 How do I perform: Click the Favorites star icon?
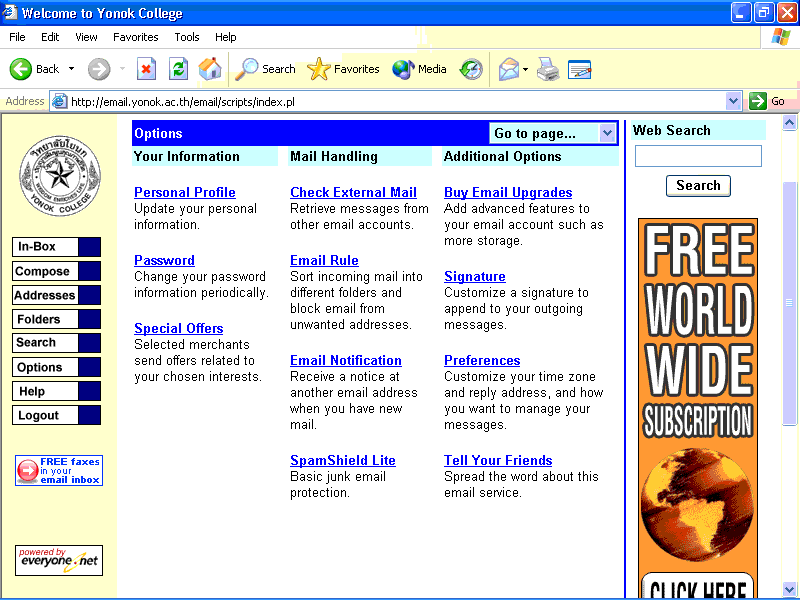coord(319,69)
